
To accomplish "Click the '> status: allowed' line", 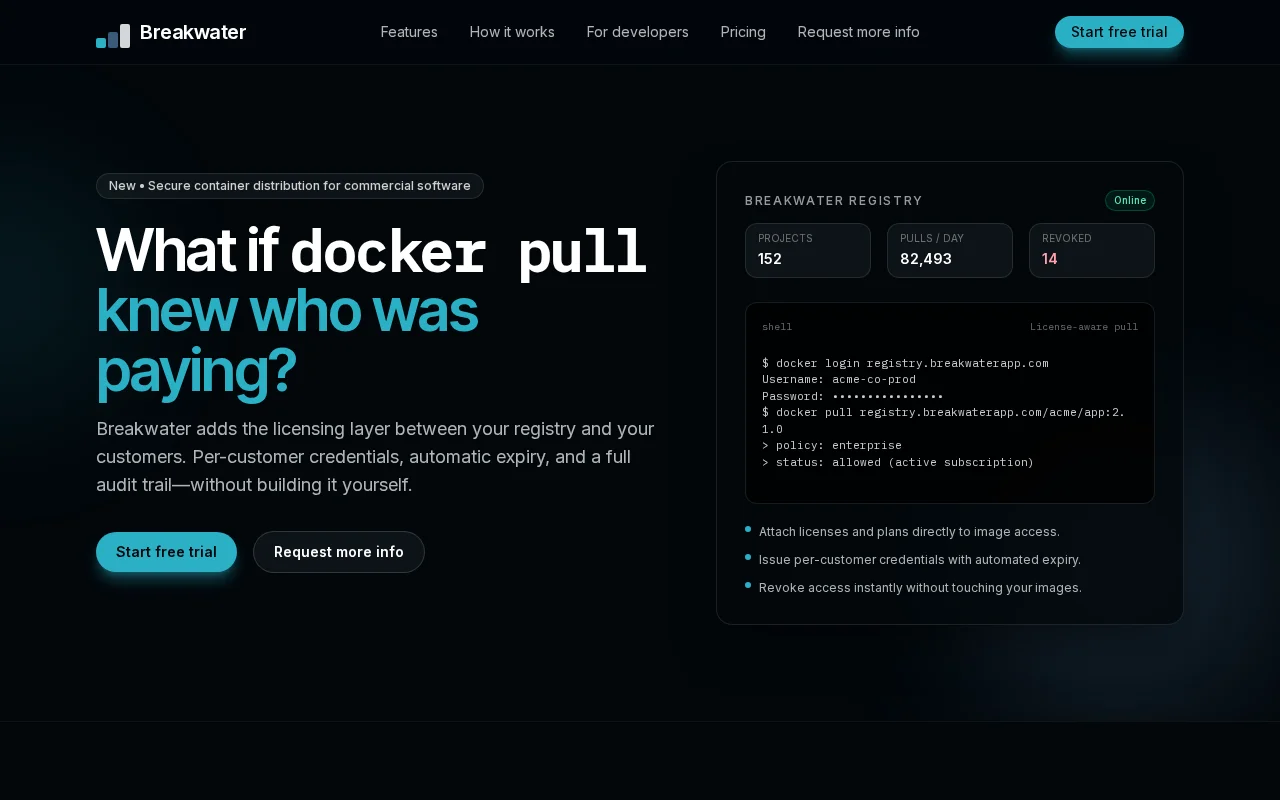I will [x=898, y=462].
